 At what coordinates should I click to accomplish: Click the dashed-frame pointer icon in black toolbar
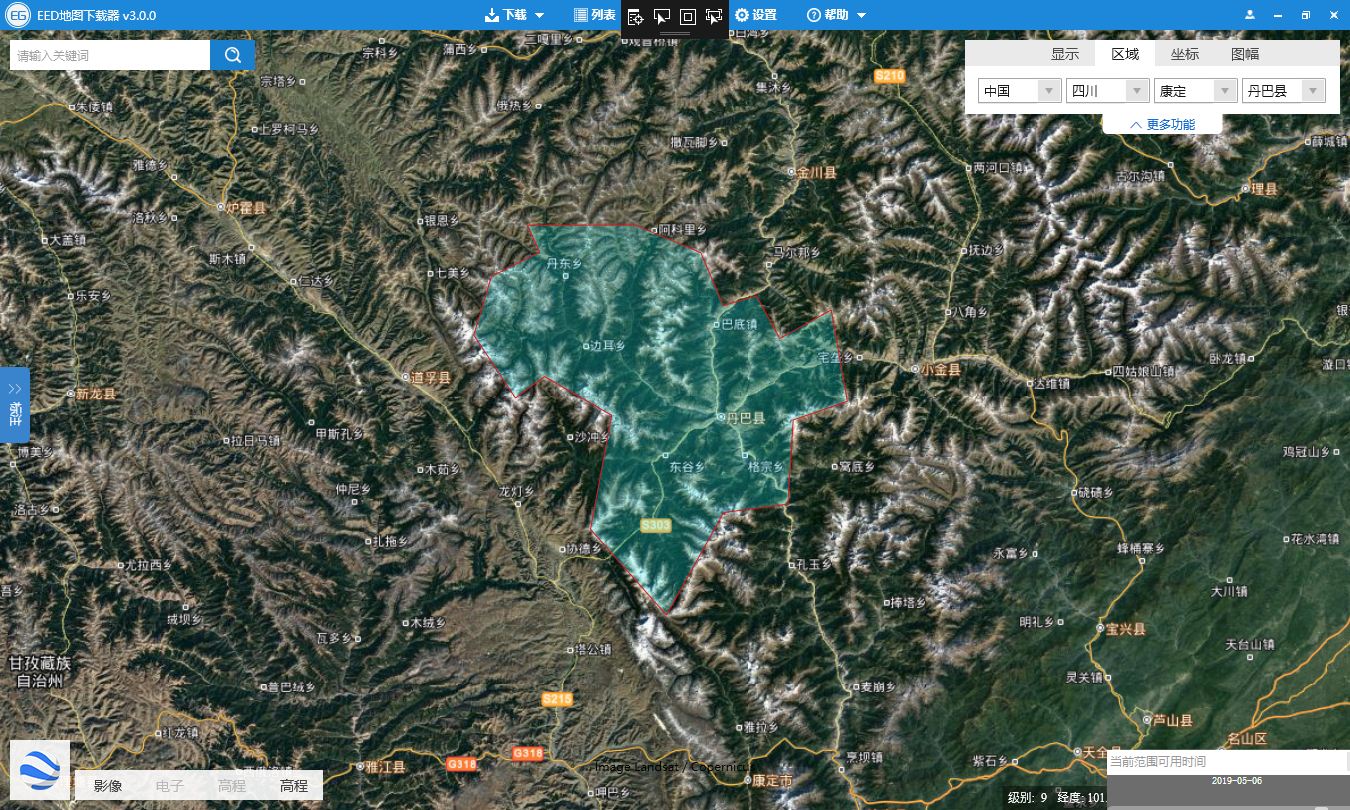713,16
